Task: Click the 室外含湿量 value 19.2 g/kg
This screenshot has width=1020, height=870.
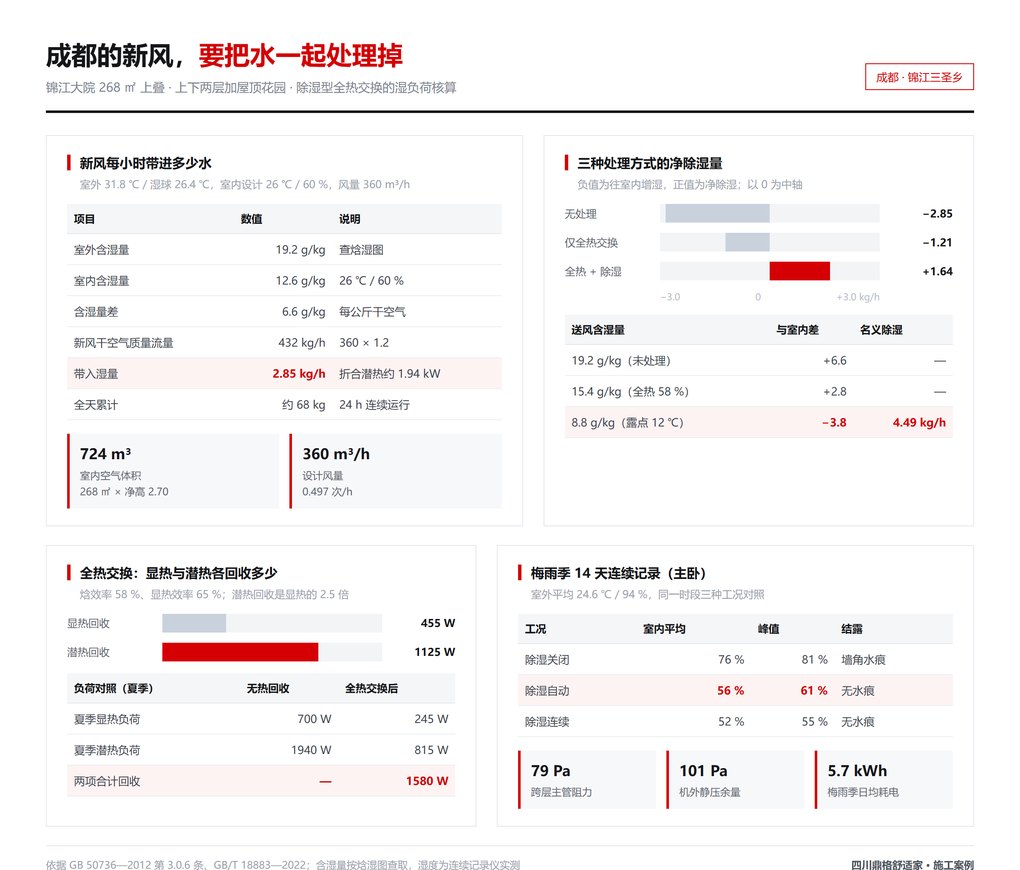Action: (x=300, y=250)
